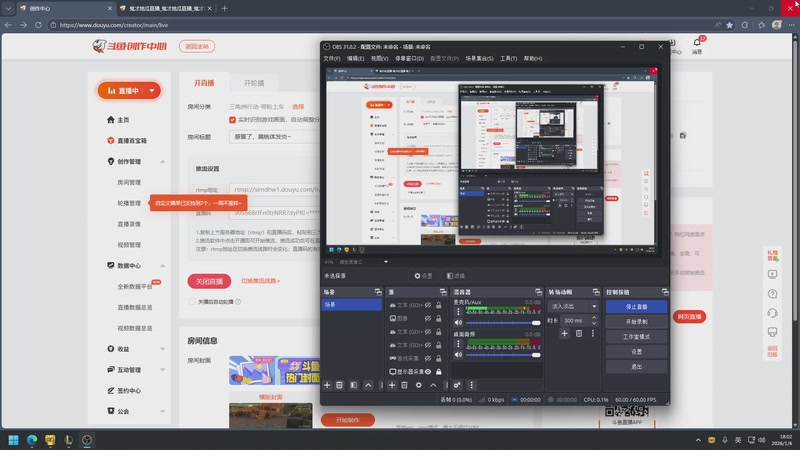Viewport: 800px width, 450px height.
Task: Open mixer toolbar three-dot menu
Action: click(x=471, y=385)
